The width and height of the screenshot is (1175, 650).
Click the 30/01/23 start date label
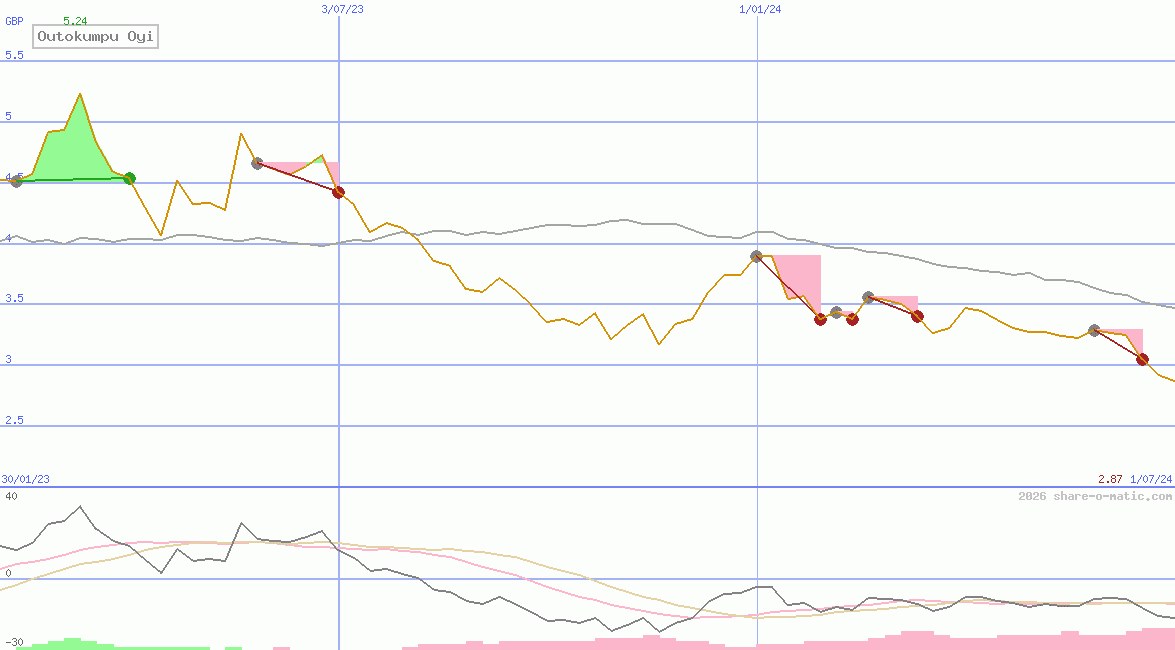click(x=26, y=480)
